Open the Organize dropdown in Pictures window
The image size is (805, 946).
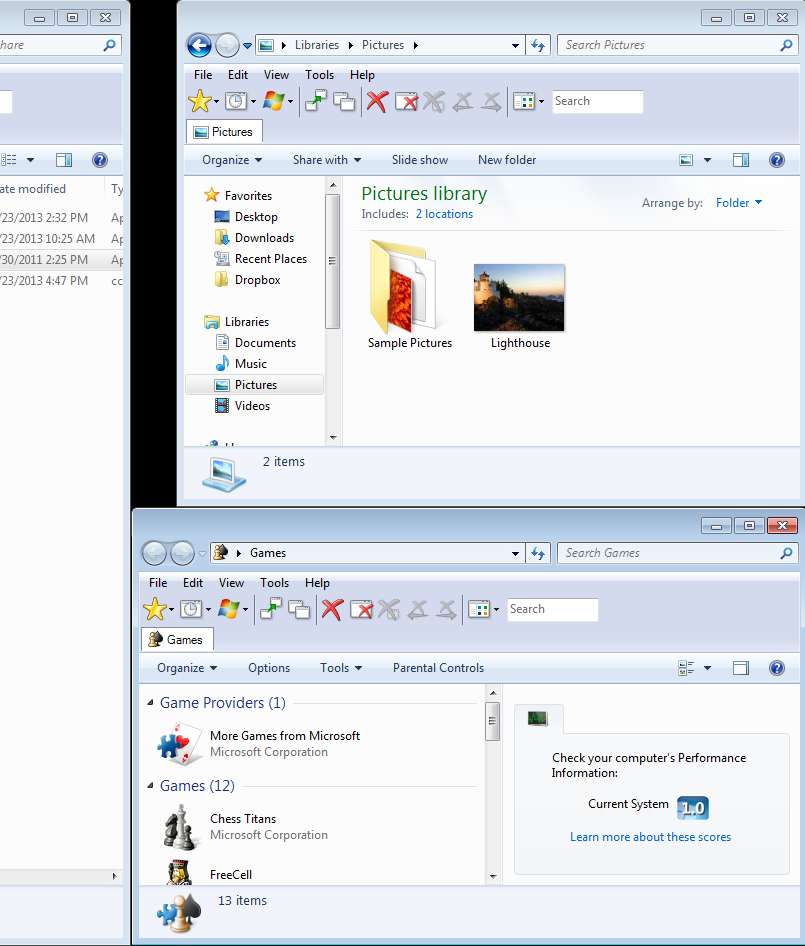232,160
